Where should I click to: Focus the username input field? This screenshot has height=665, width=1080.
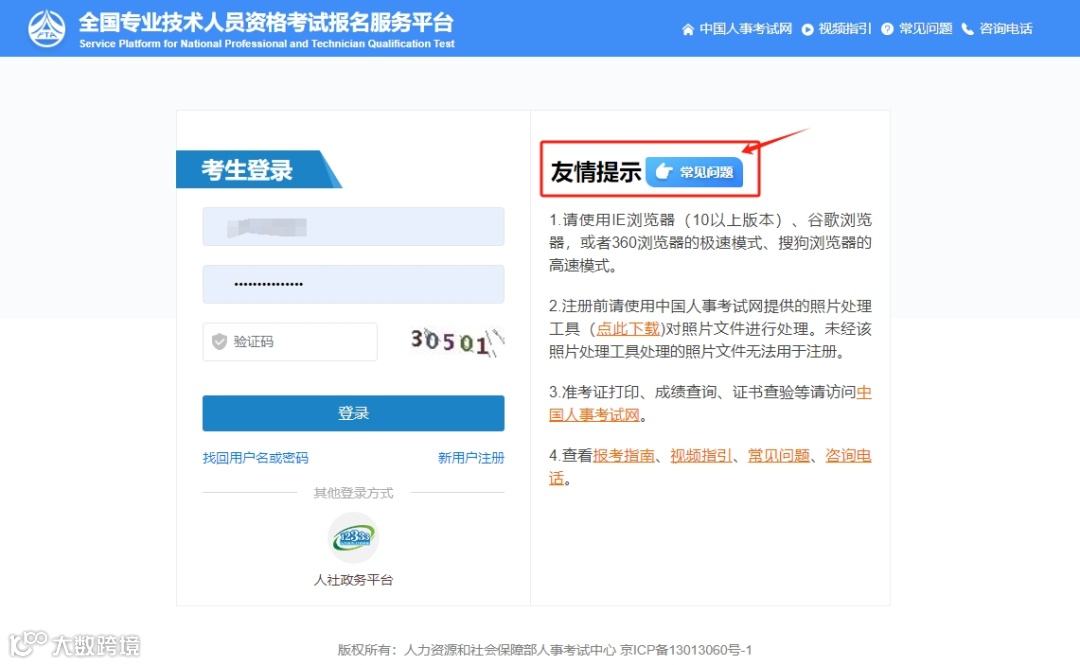click(353, 227)
